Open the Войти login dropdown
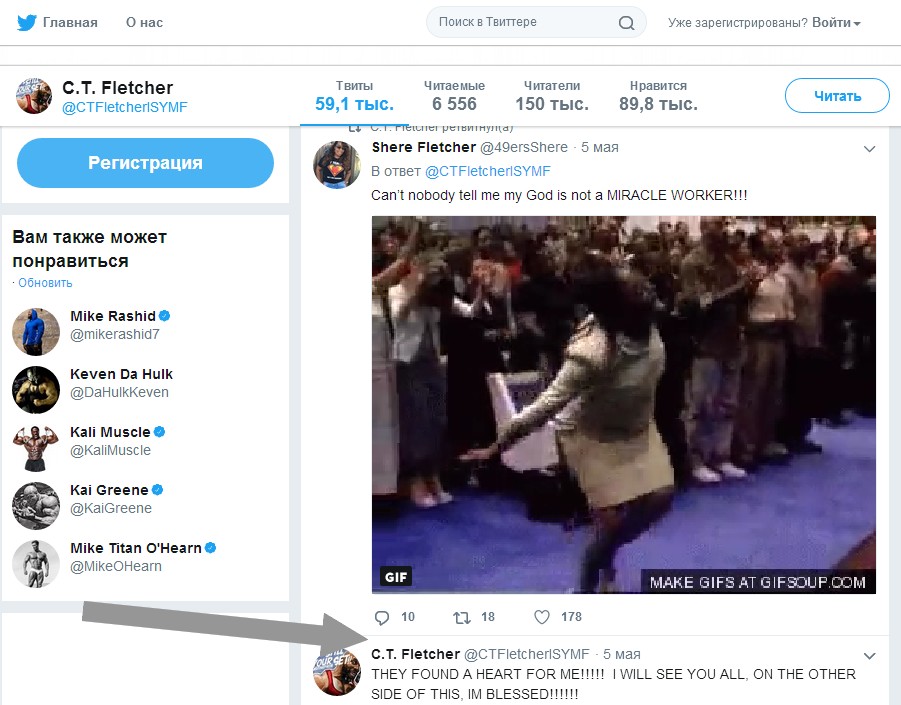The width and height of the screenshot is (901, 705). coord(836,23)
